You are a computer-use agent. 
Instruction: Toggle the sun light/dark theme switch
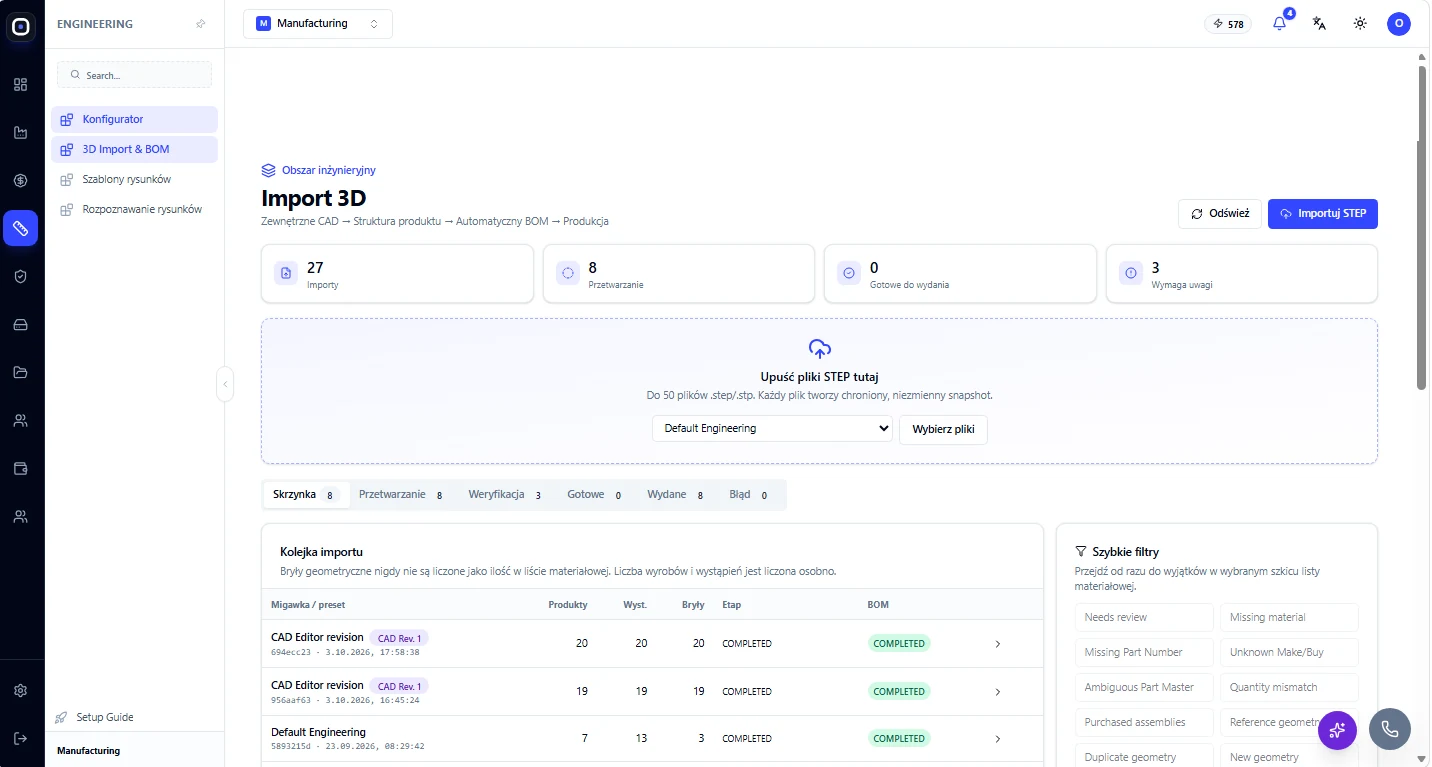coord(1359,24)
